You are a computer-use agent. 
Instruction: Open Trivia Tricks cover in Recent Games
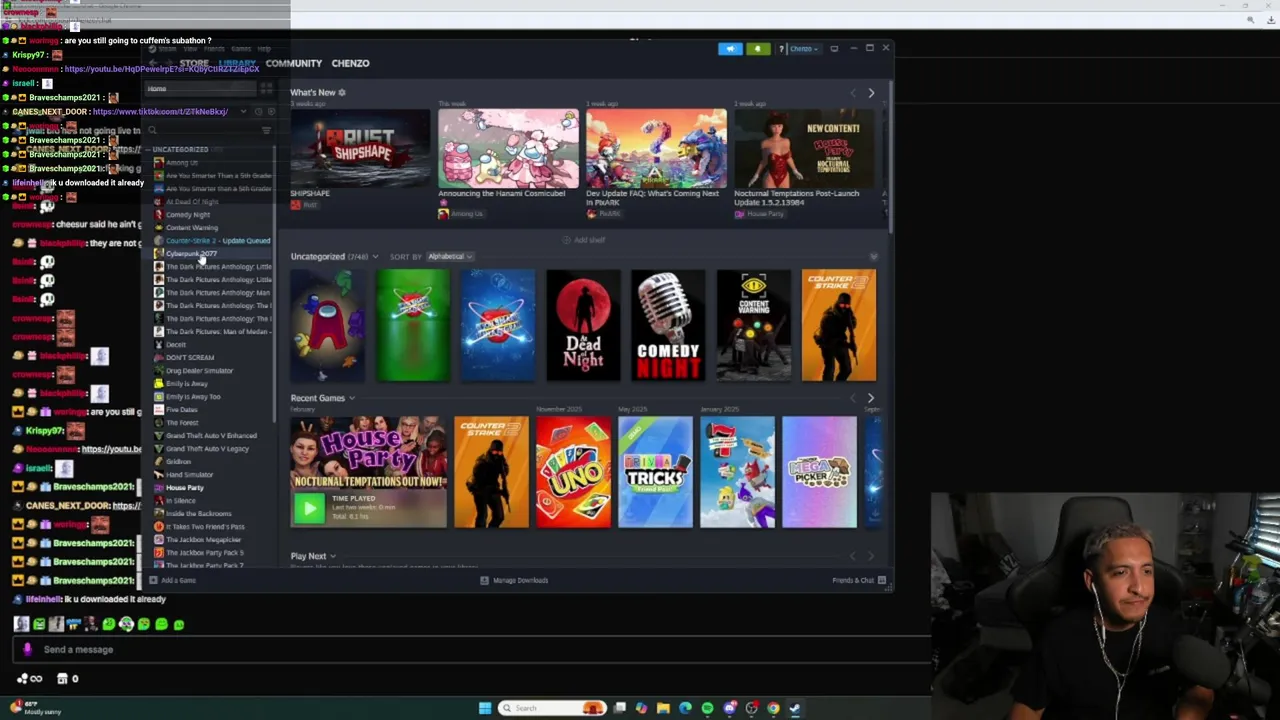tap(655, 472)
